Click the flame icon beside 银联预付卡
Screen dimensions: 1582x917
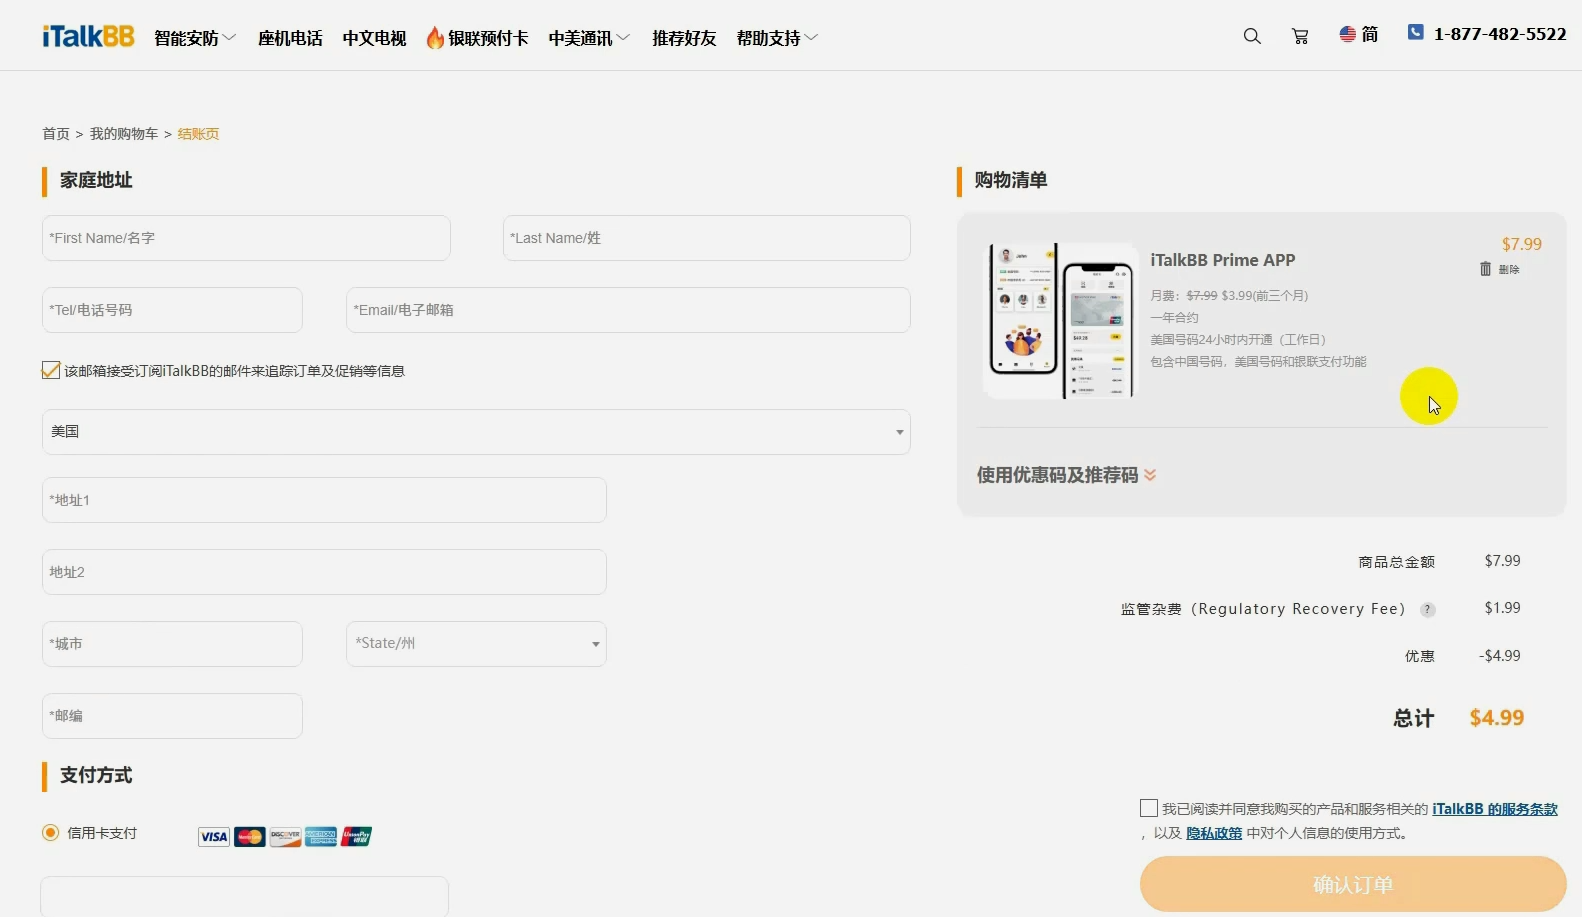(x=435, y=37)
